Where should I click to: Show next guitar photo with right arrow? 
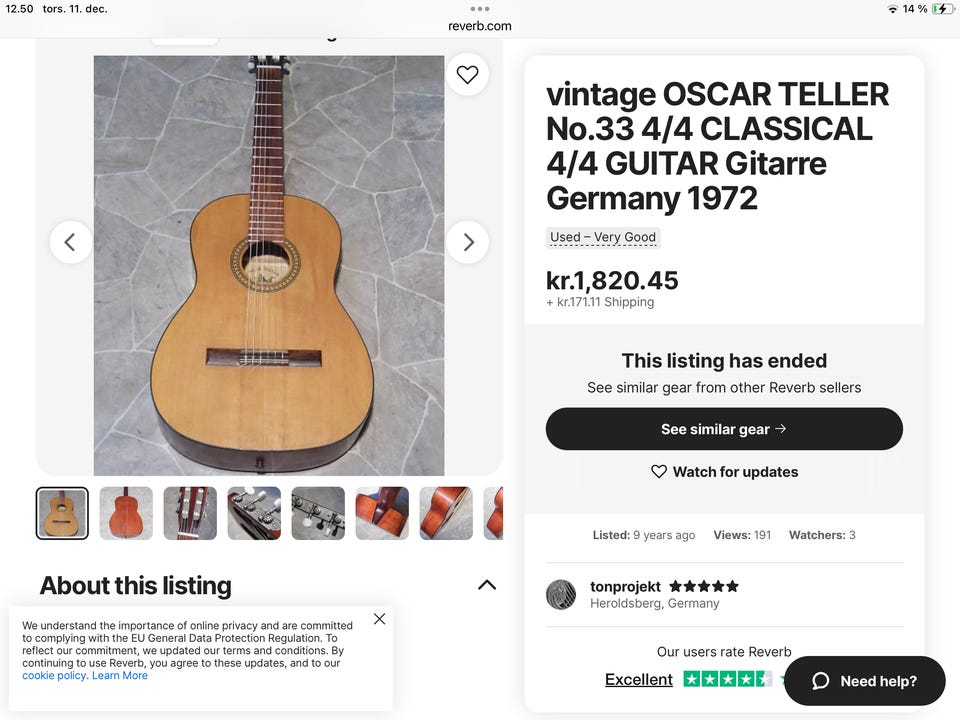click(467, 242)
